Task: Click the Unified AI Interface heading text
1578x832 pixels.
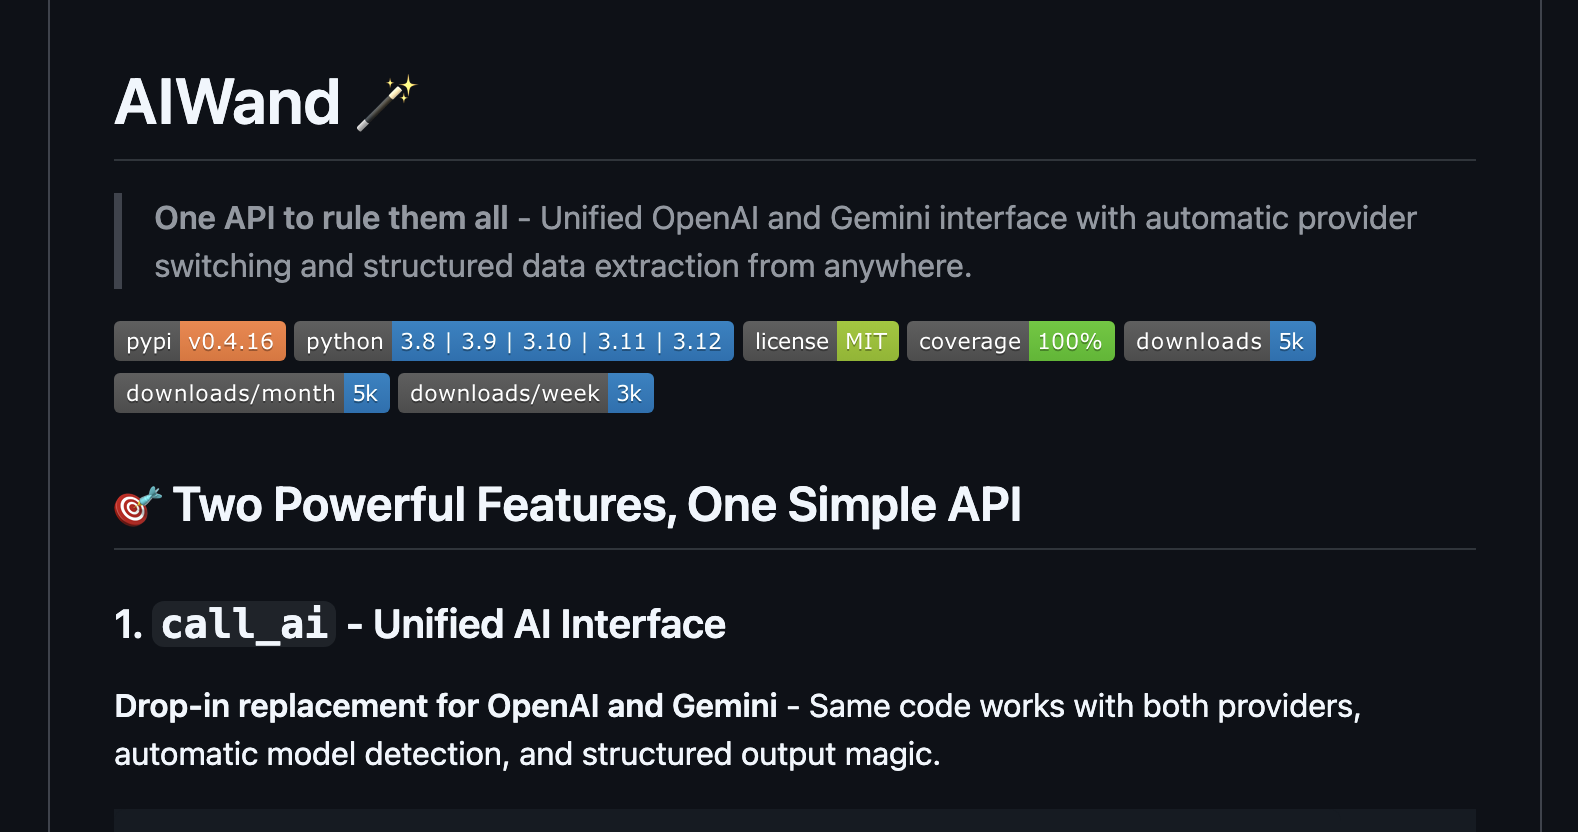Action: [x=549, y=625]
